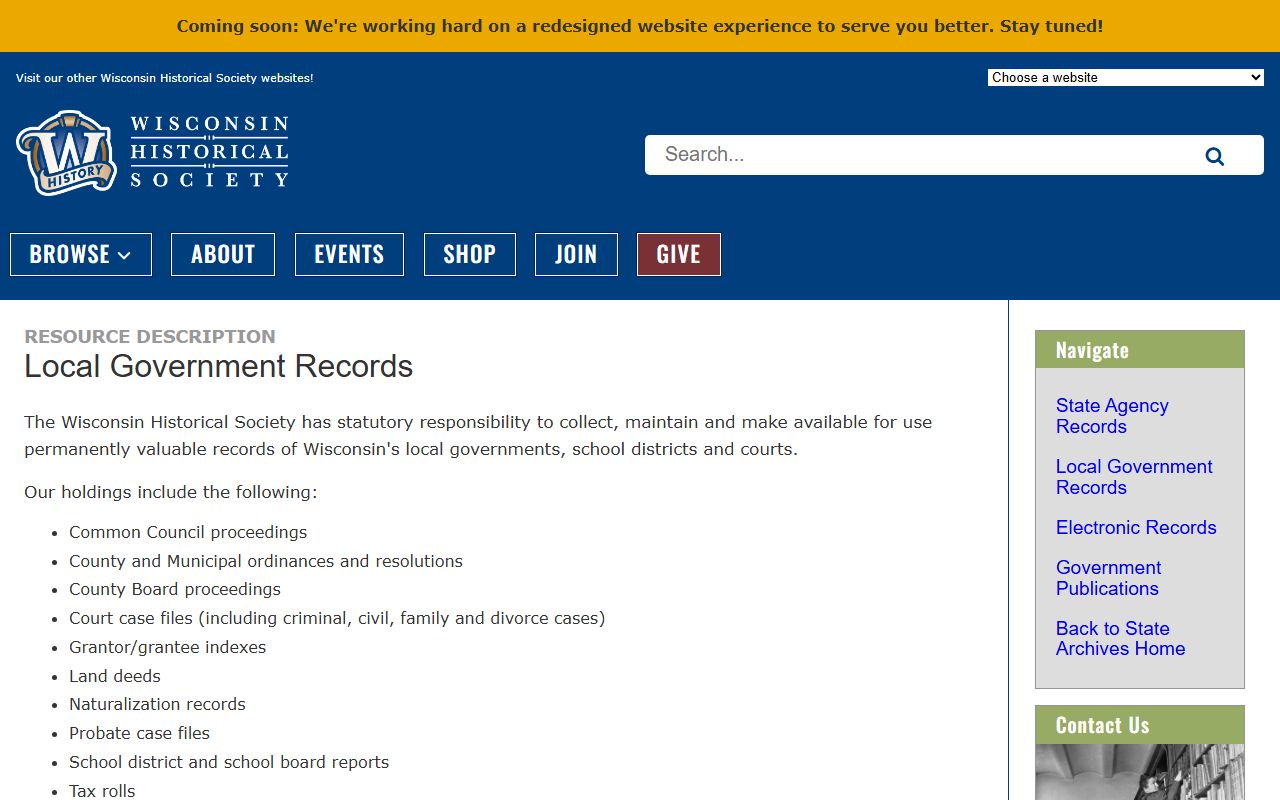The width and height of the screenshot is (1280, 800).
Task: Open the About menu item
Action: [223, 254]
